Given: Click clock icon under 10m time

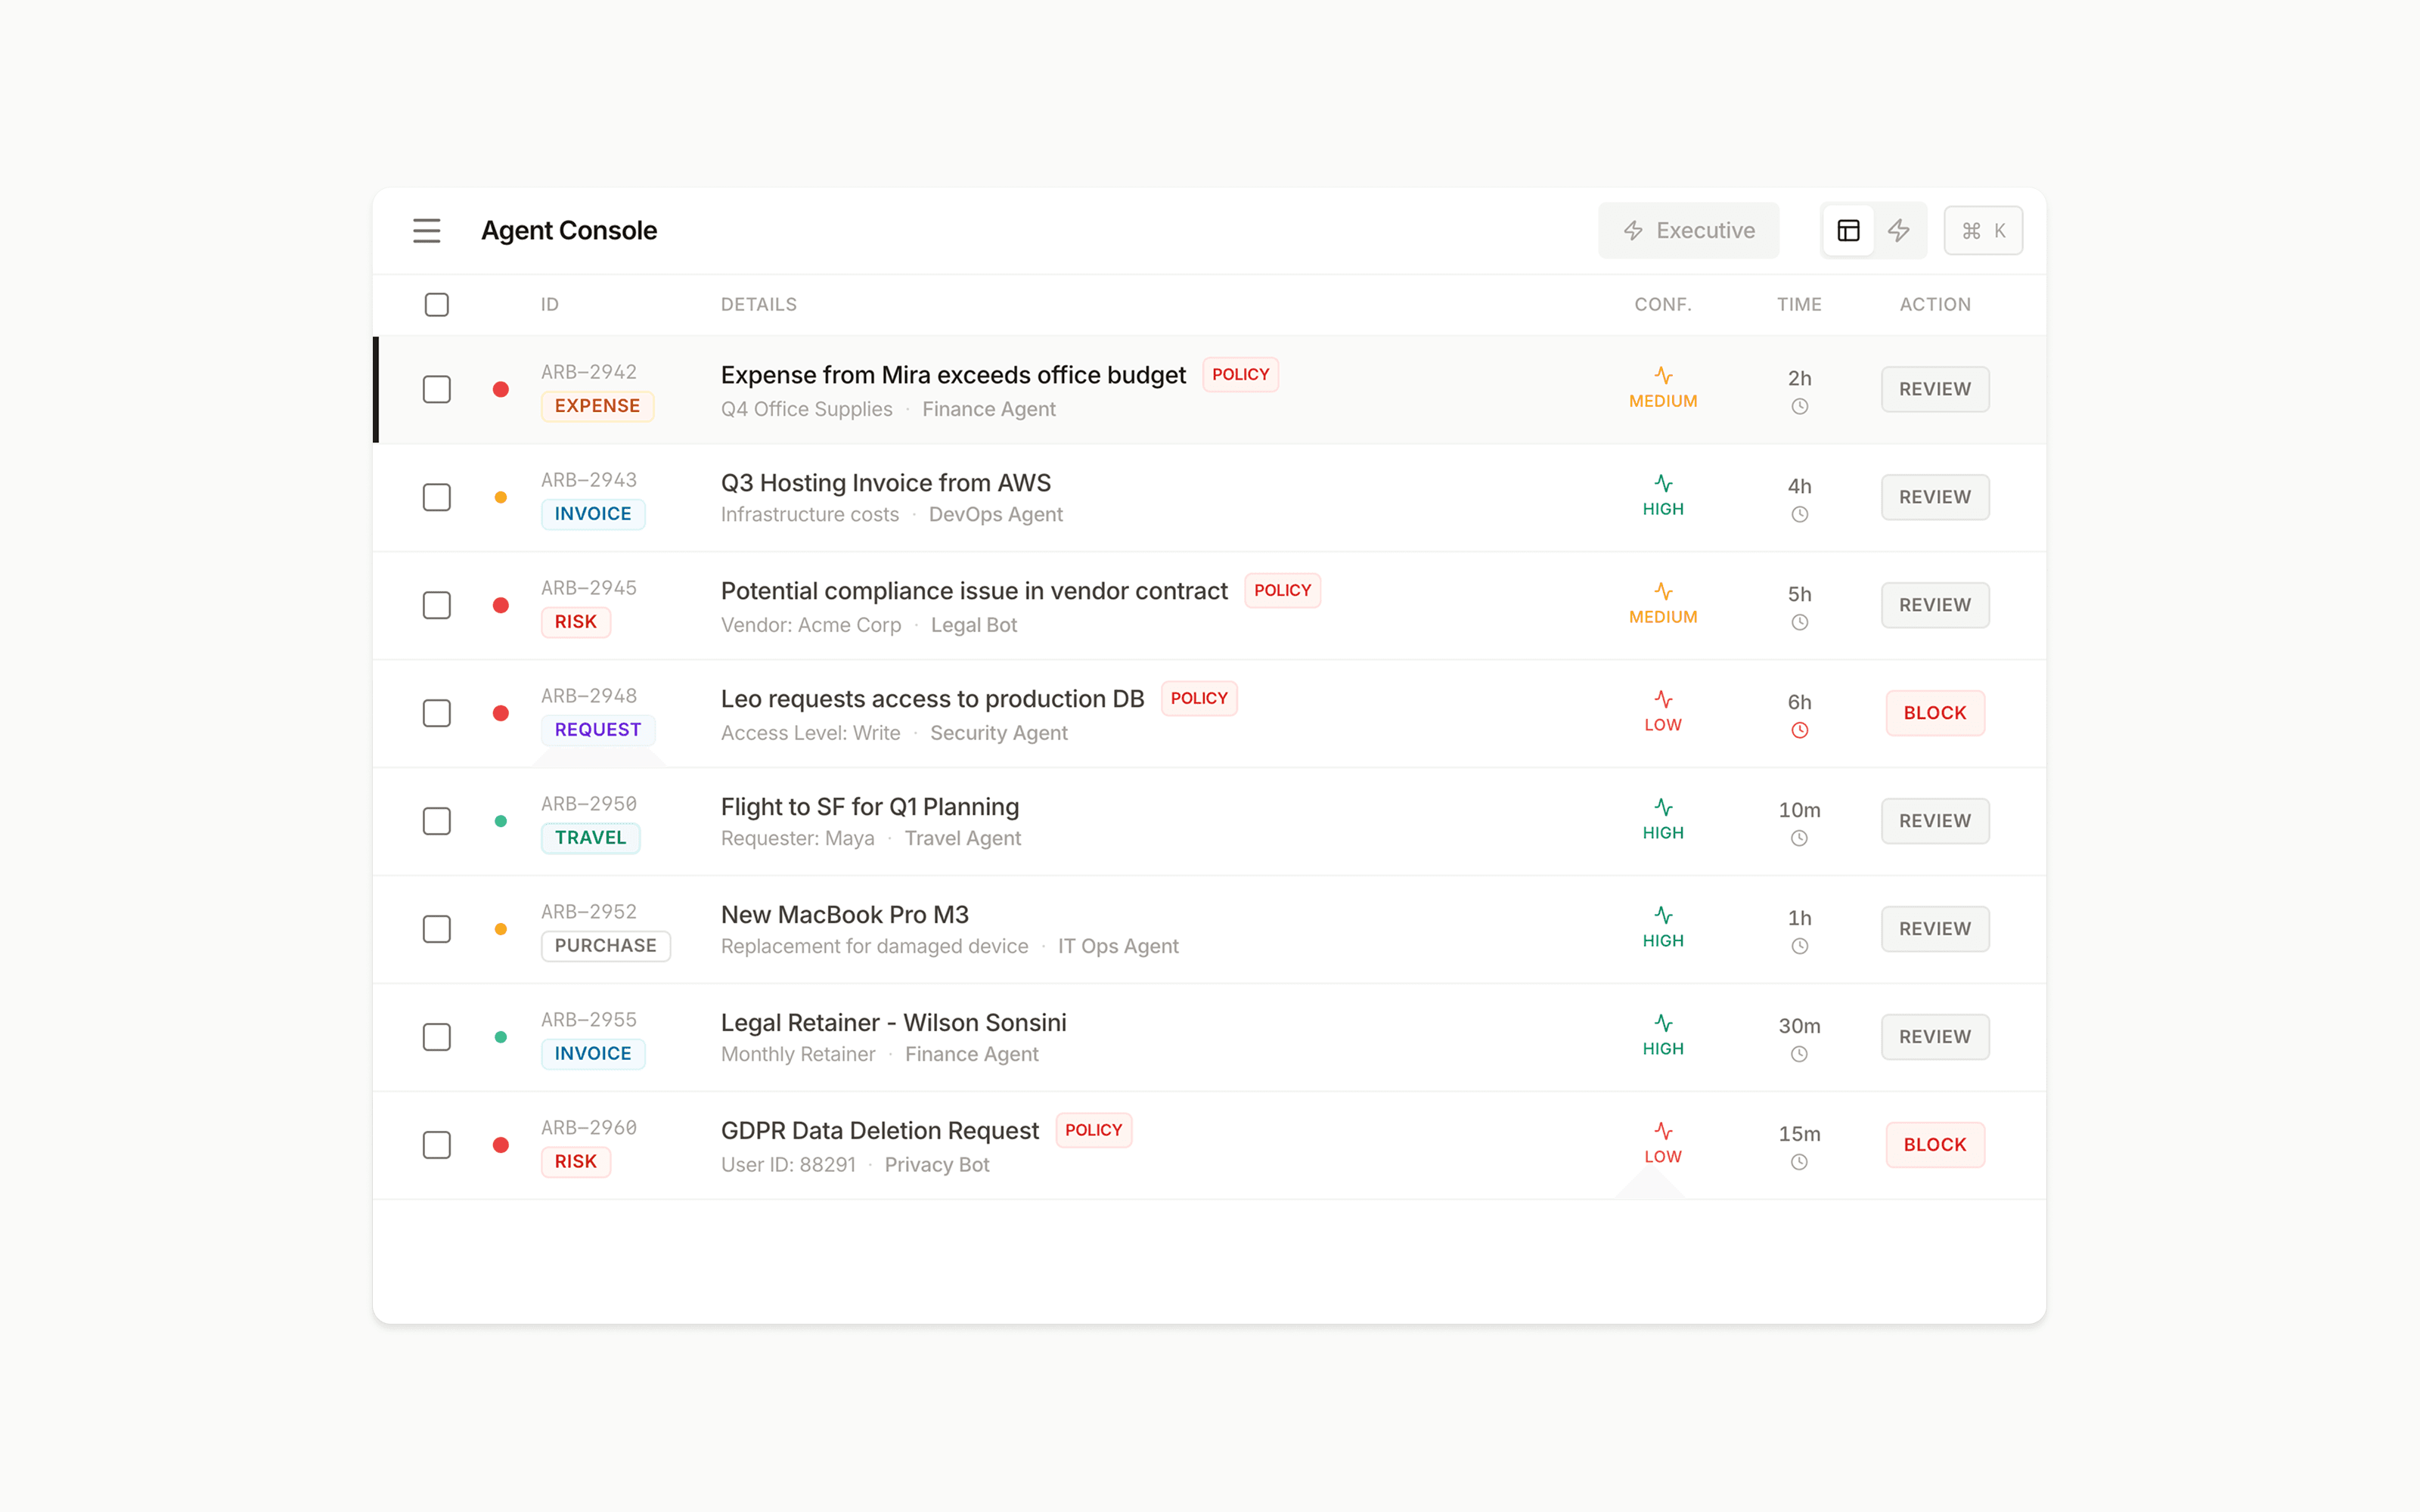Looking at the screenshot, I should click(x=1799, y=839).
